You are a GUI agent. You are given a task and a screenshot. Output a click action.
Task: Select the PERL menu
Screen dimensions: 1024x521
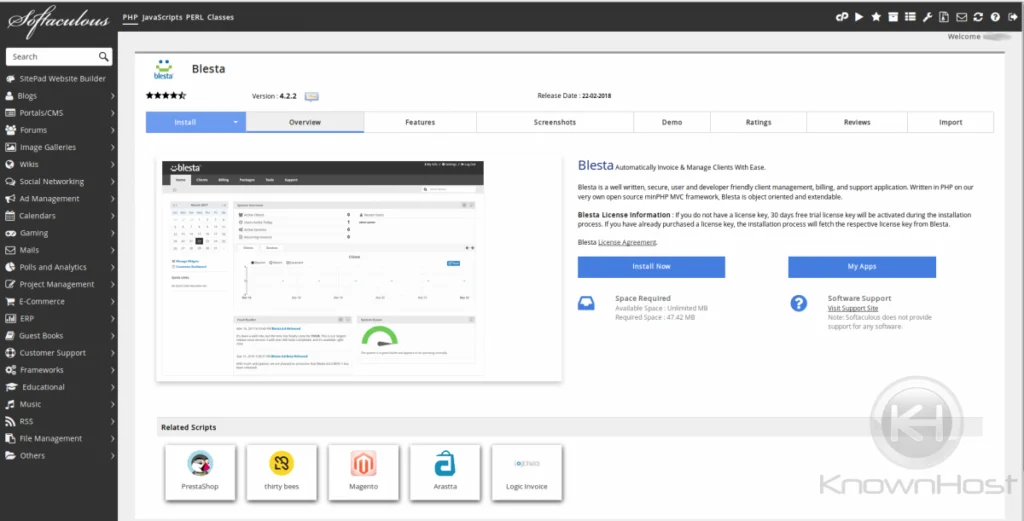[195, 18]
